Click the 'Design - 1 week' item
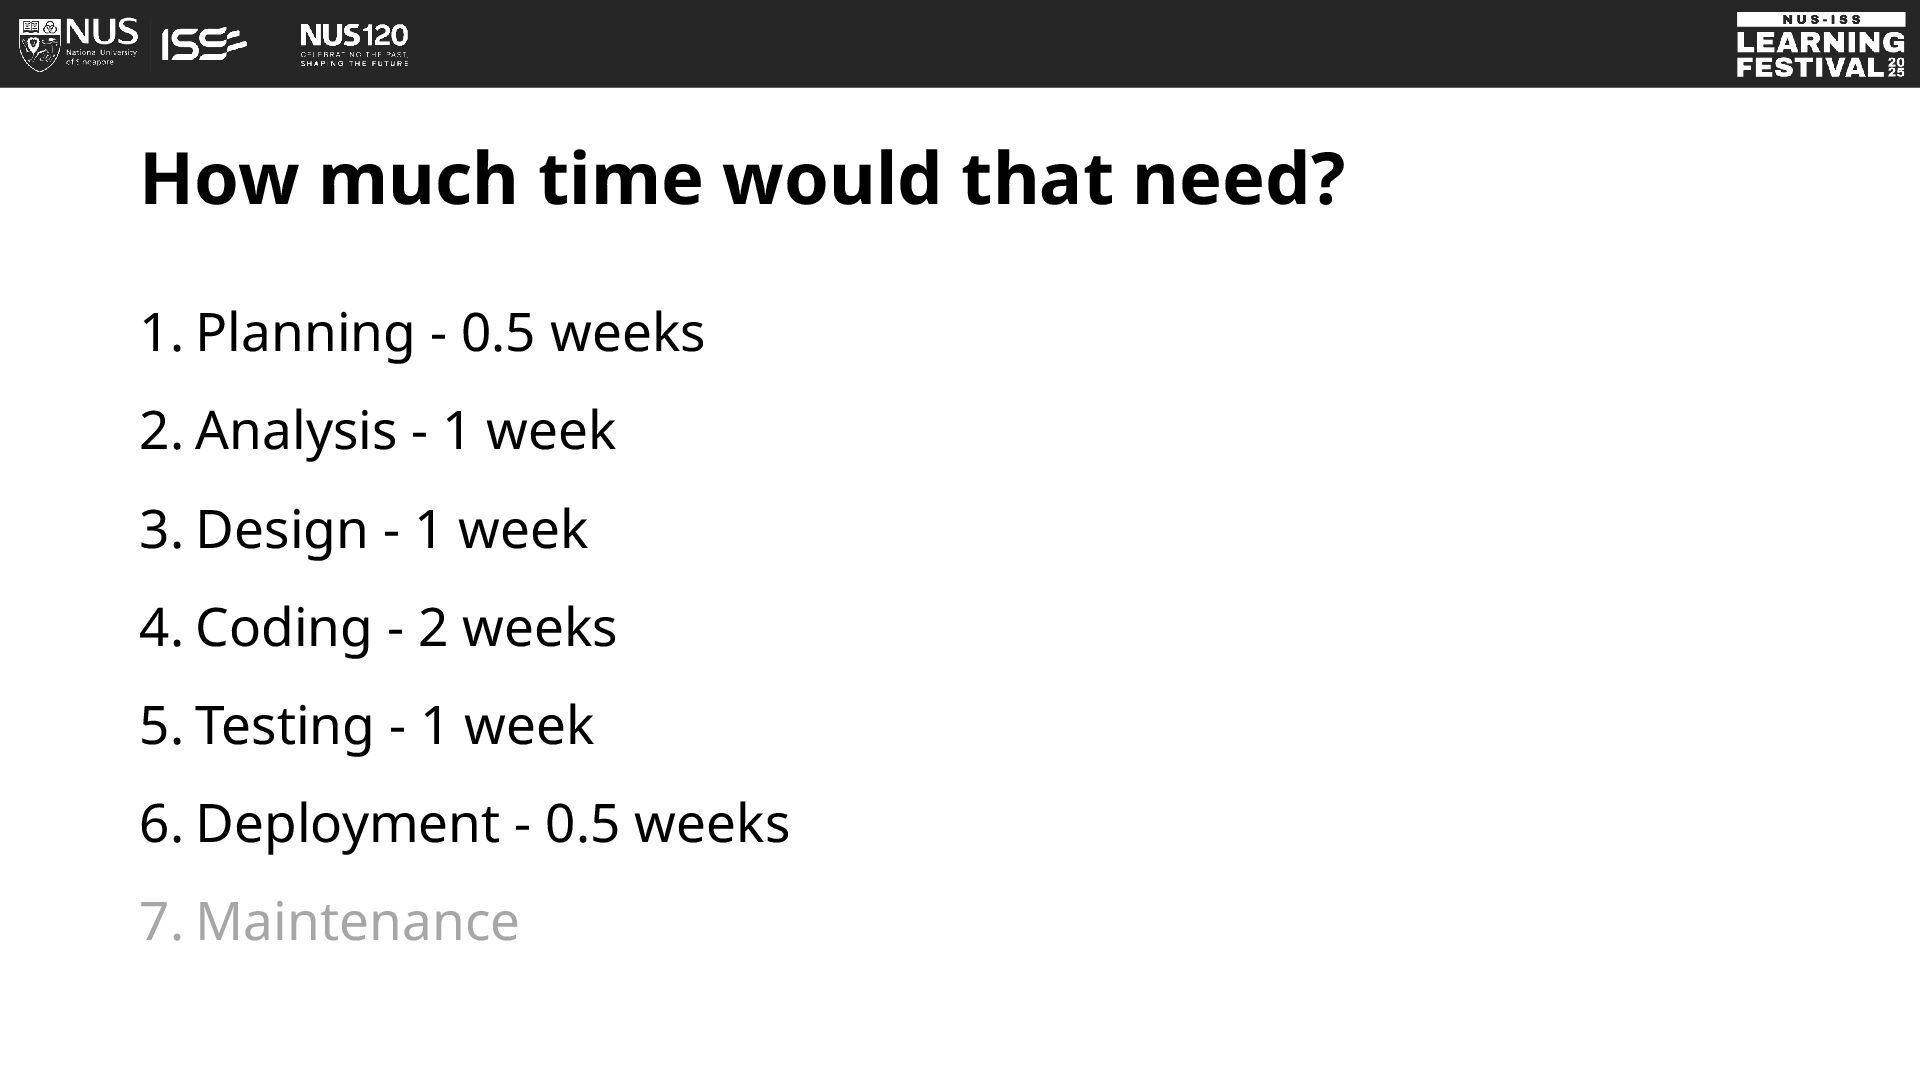1920x1080 pixels. click(x=391, y=528)
